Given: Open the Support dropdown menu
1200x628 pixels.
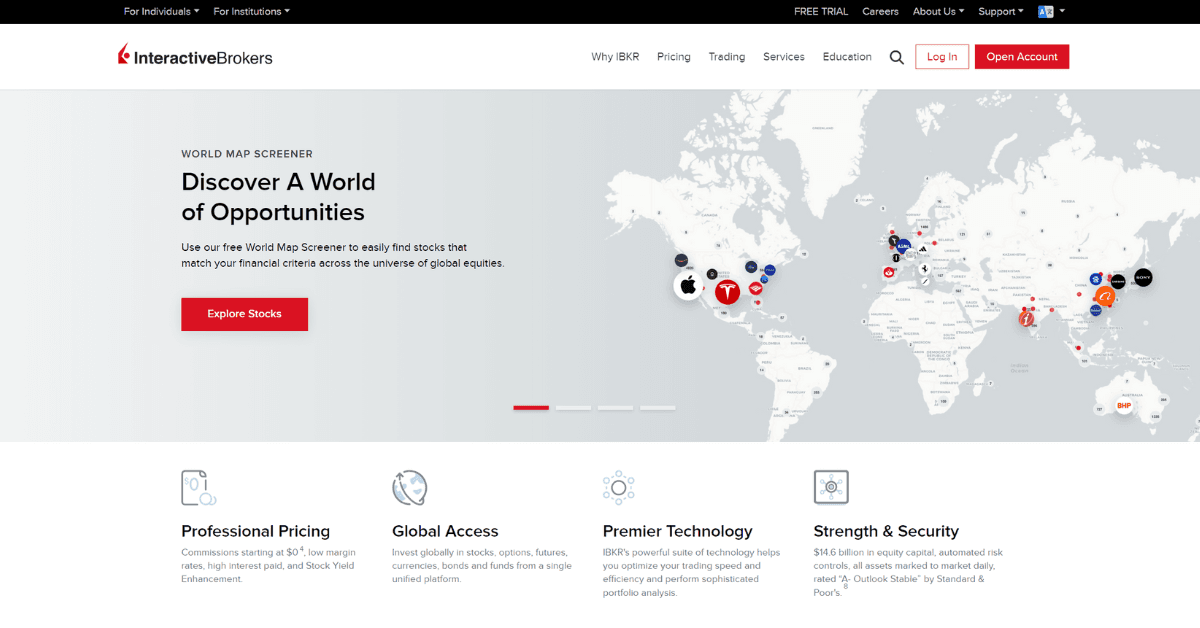Looking at the screenshot, I should pos(1000,11).
